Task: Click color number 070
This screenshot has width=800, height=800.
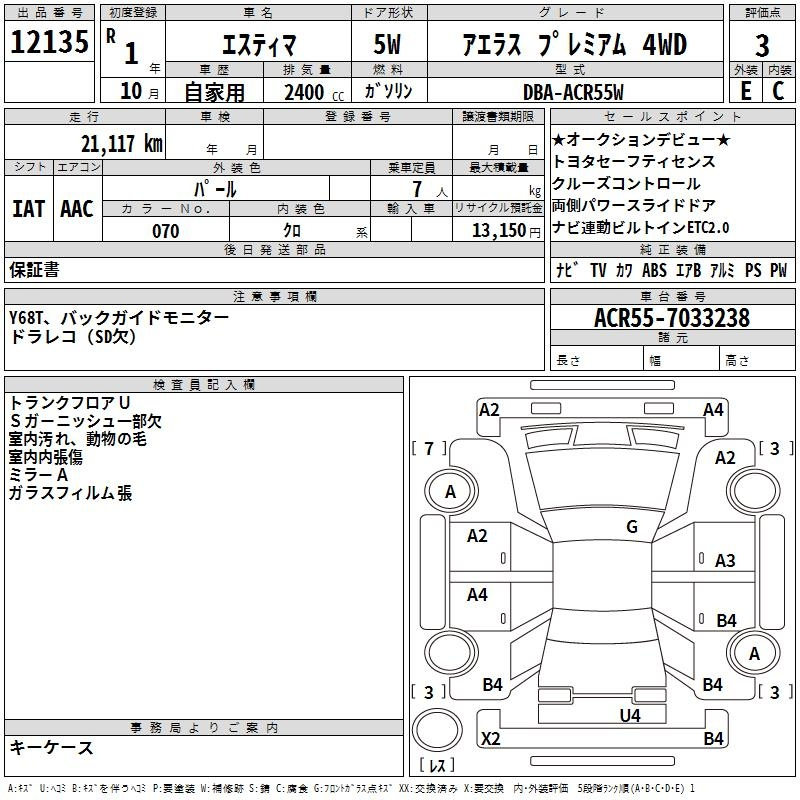Action: click(x=166, y=231)
